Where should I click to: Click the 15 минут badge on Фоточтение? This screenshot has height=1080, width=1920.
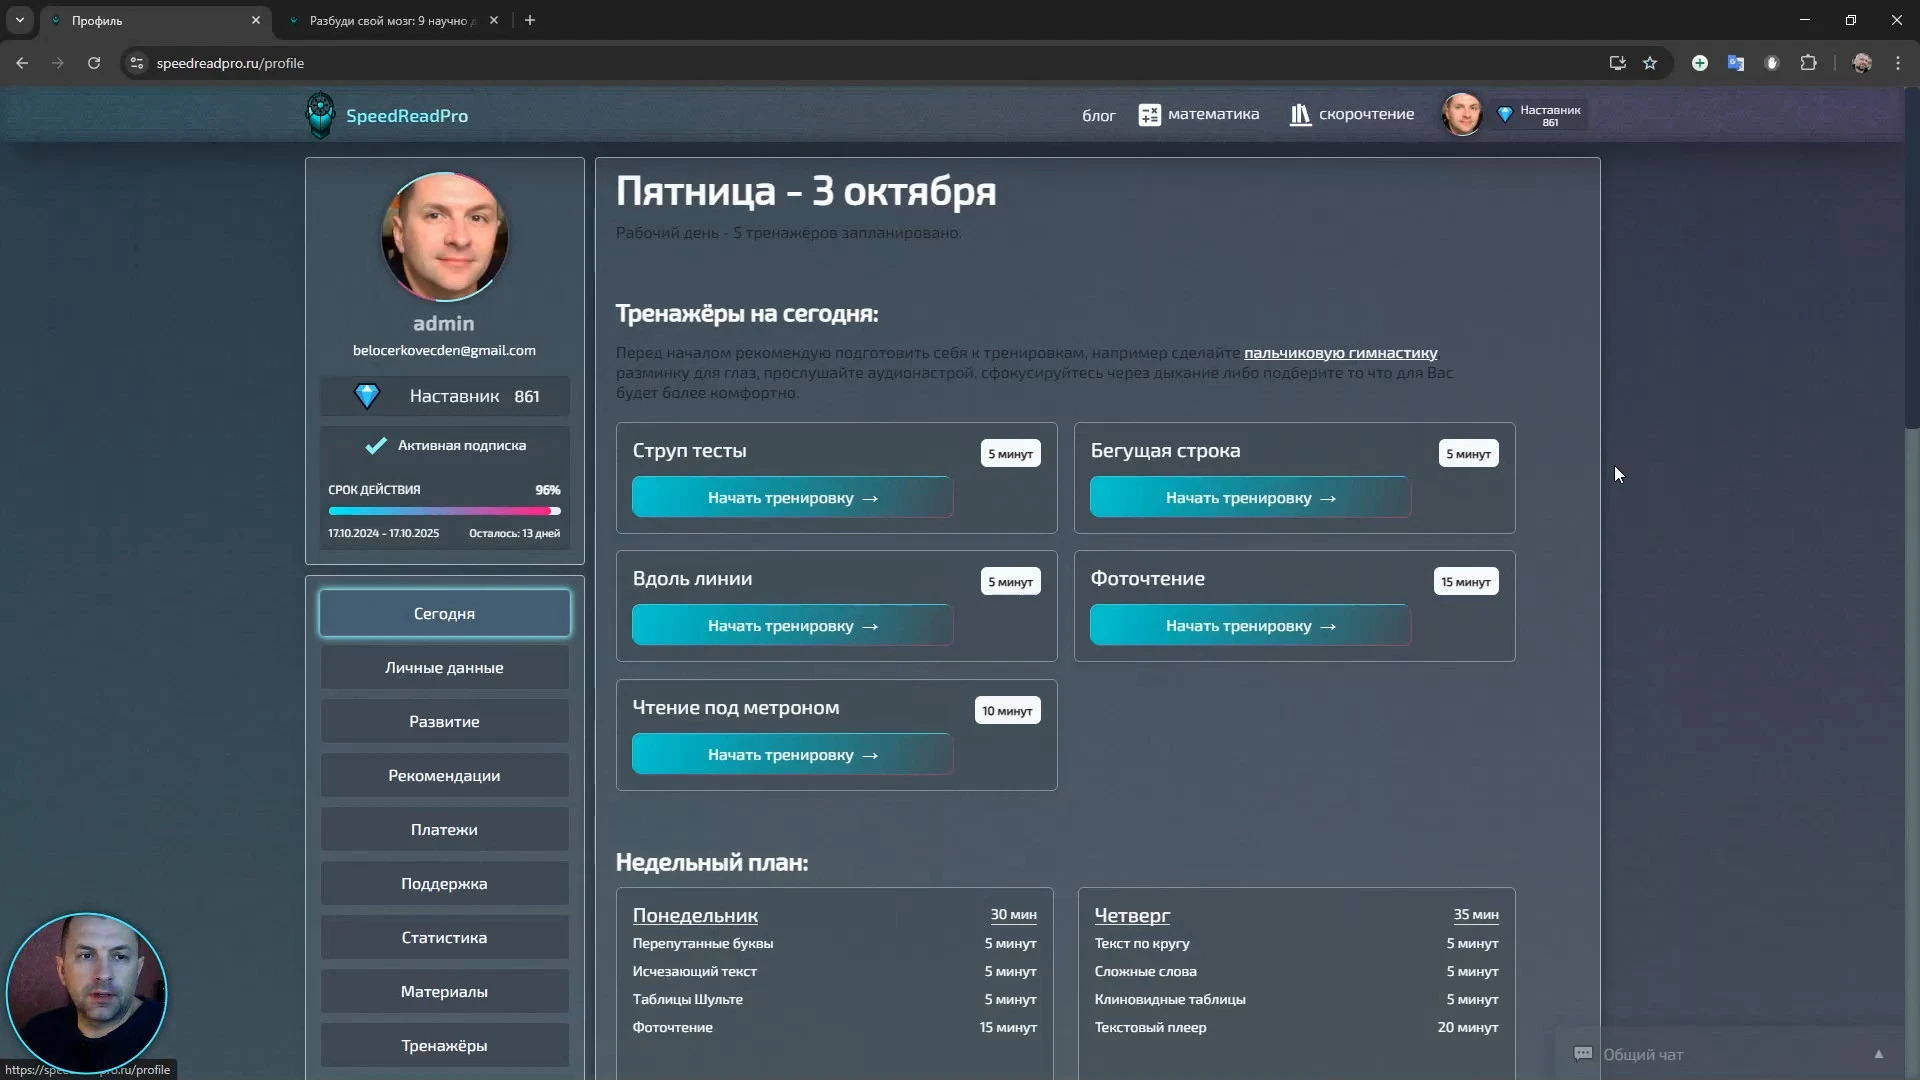[1466, 581]
